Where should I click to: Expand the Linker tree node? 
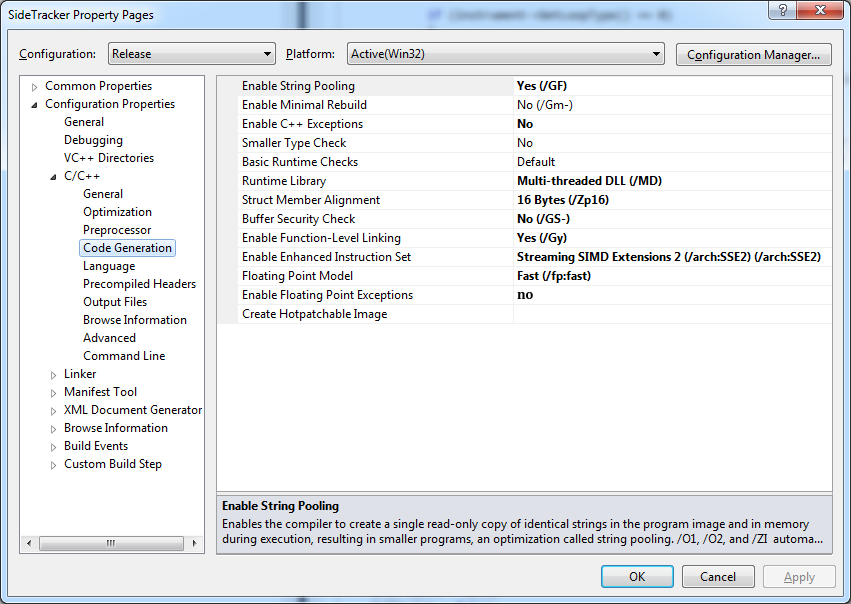click(x=53, y=375)
